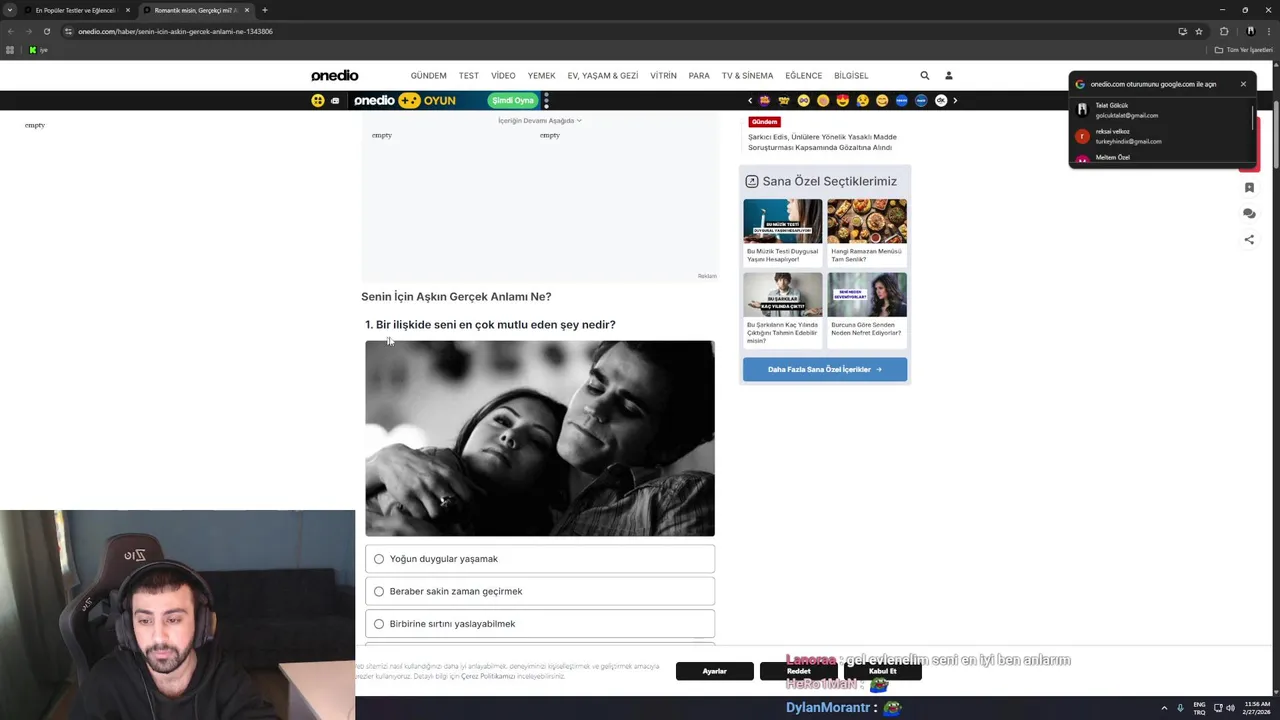The height and width of the screenshot is (720, 1280).
Task: Open Chrome profile avatar in toolbar
Action: pyautogui.click(x=1250, y=31)
